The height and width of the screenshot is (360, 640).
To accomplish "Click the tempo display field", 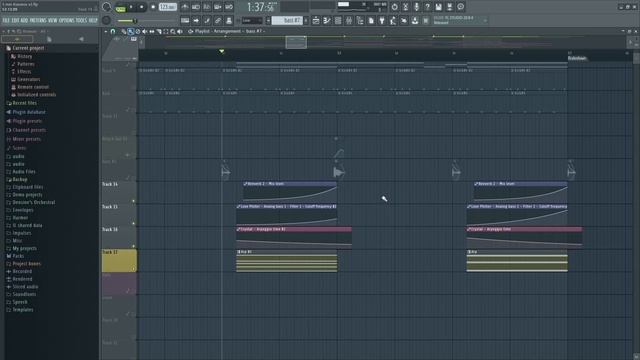I will 168,7.
